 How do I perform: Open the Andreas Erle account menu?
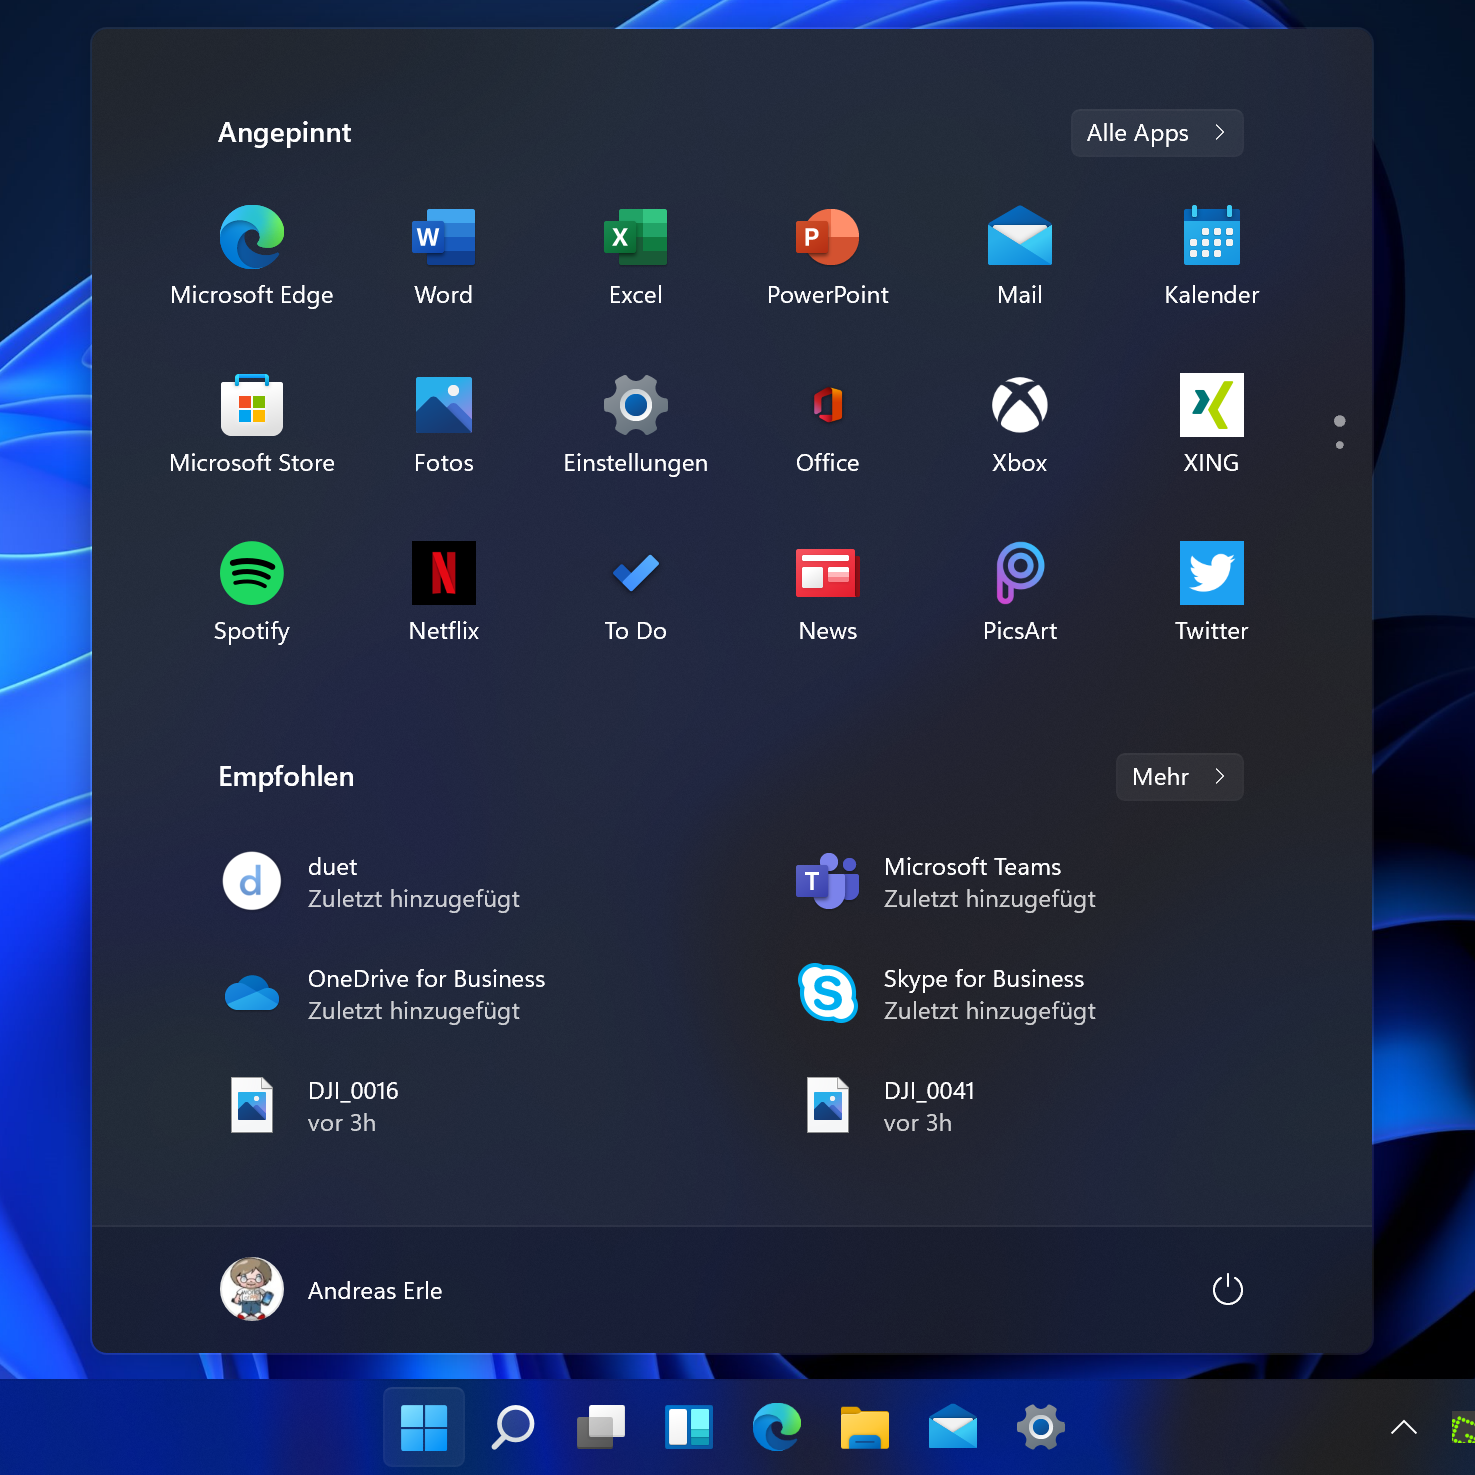(332, 1290)
